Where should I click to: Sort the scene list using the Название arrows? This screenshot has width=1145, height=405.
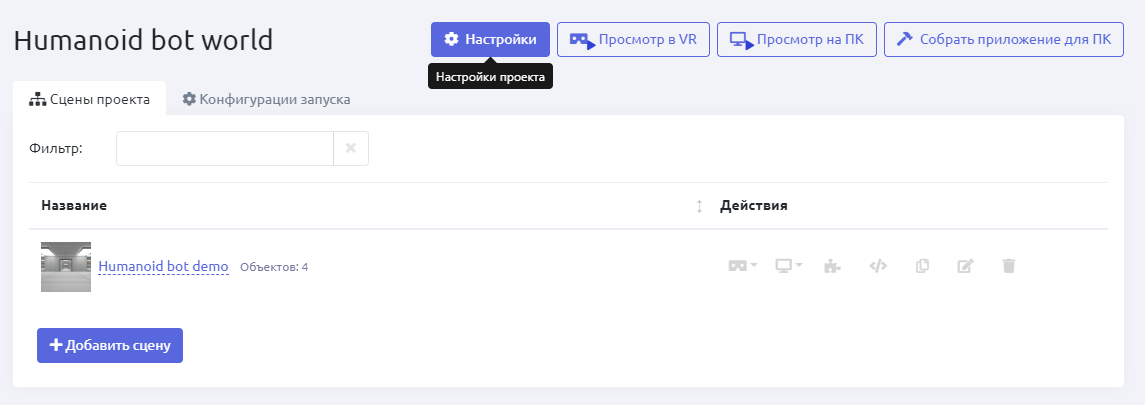[x=699, y=206]
